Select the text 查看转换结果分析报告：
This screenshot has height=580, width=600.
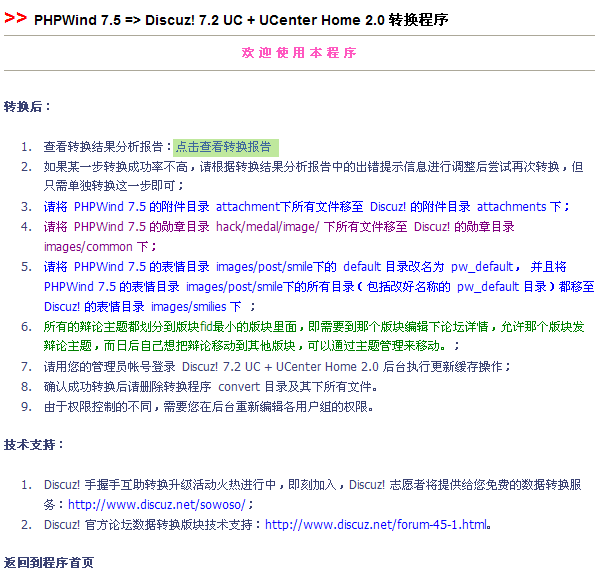click(x=108, y=147)
